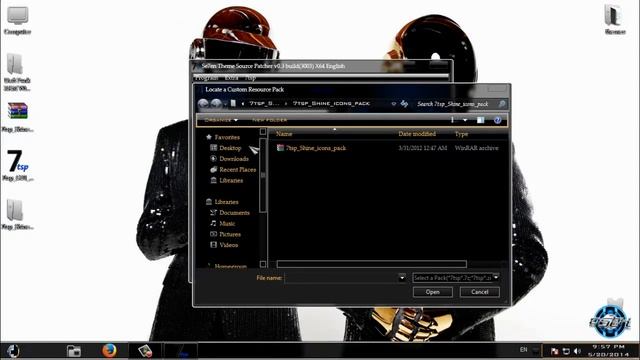This screenshot has height=360, width=640.
Task: Select Downloads under Favorites
Action: click(x=229, y=159)
